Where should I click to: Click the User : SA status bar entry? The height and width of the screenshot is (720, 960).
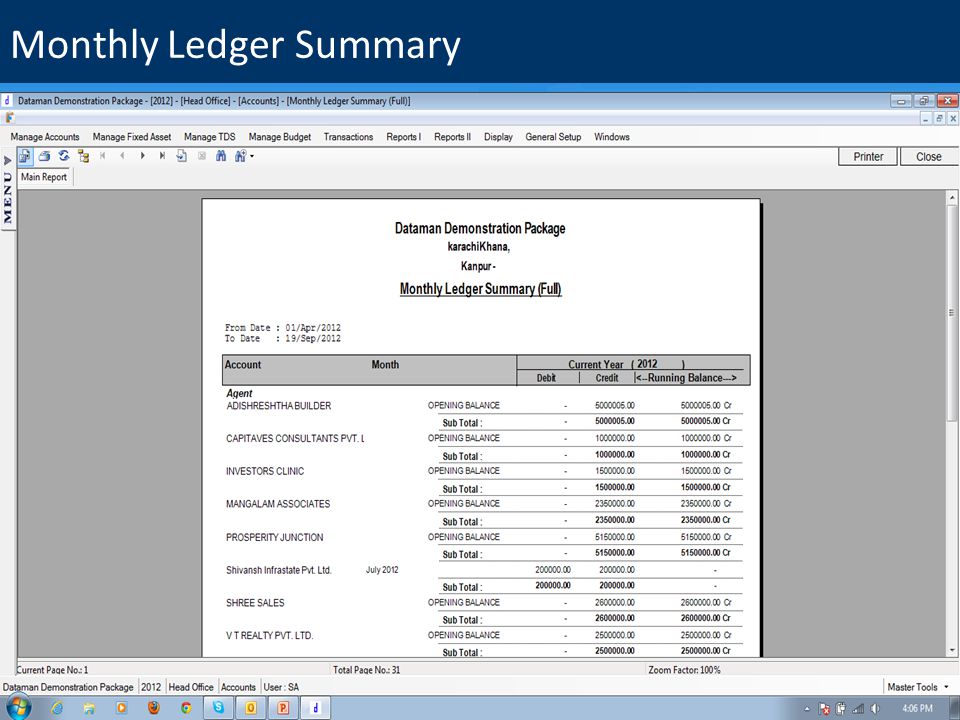pyautogui.click(x=281, y=687)
